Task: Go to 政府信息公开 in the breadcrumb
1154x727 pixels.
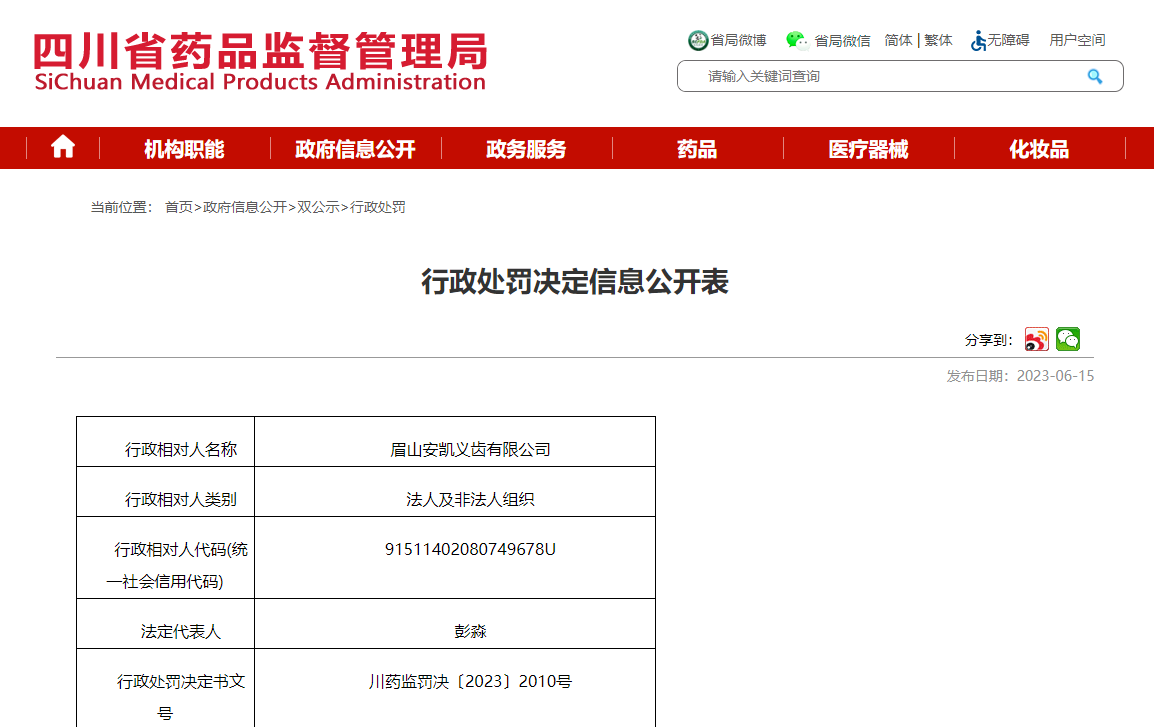Action: (245, 208)
